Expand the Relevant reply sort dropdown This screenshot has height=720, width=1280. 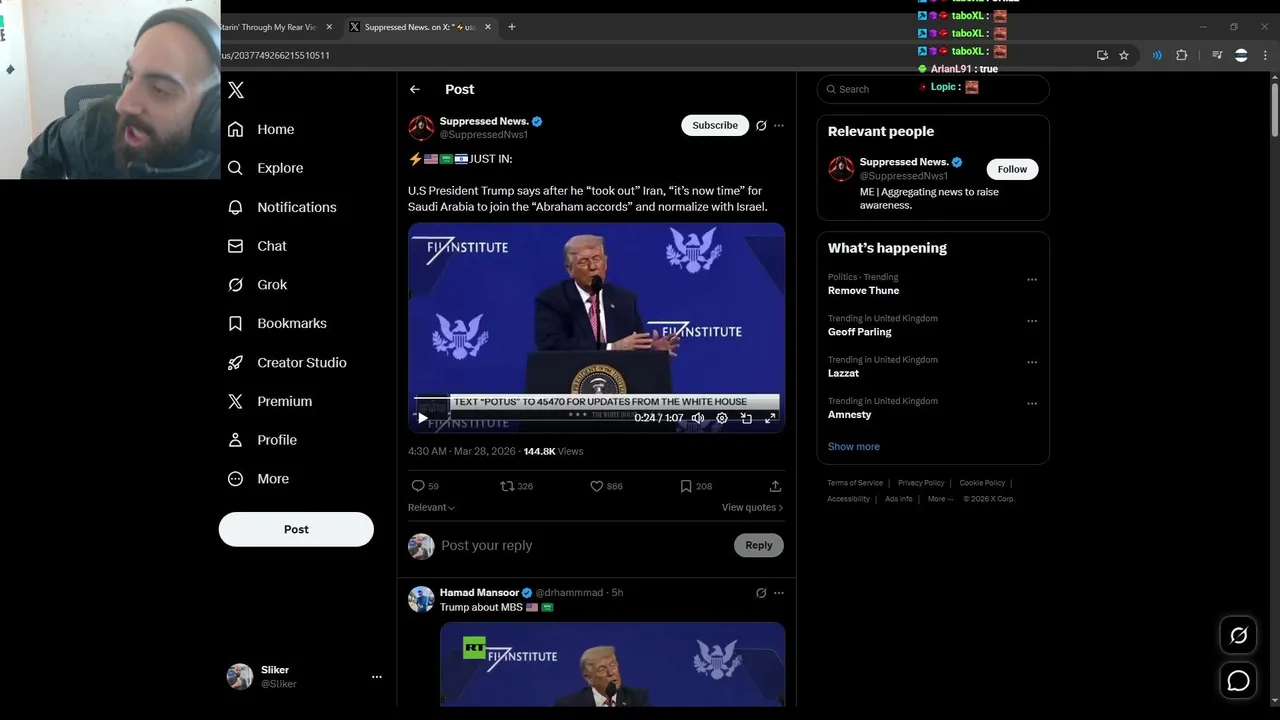[x=431, y=508]
